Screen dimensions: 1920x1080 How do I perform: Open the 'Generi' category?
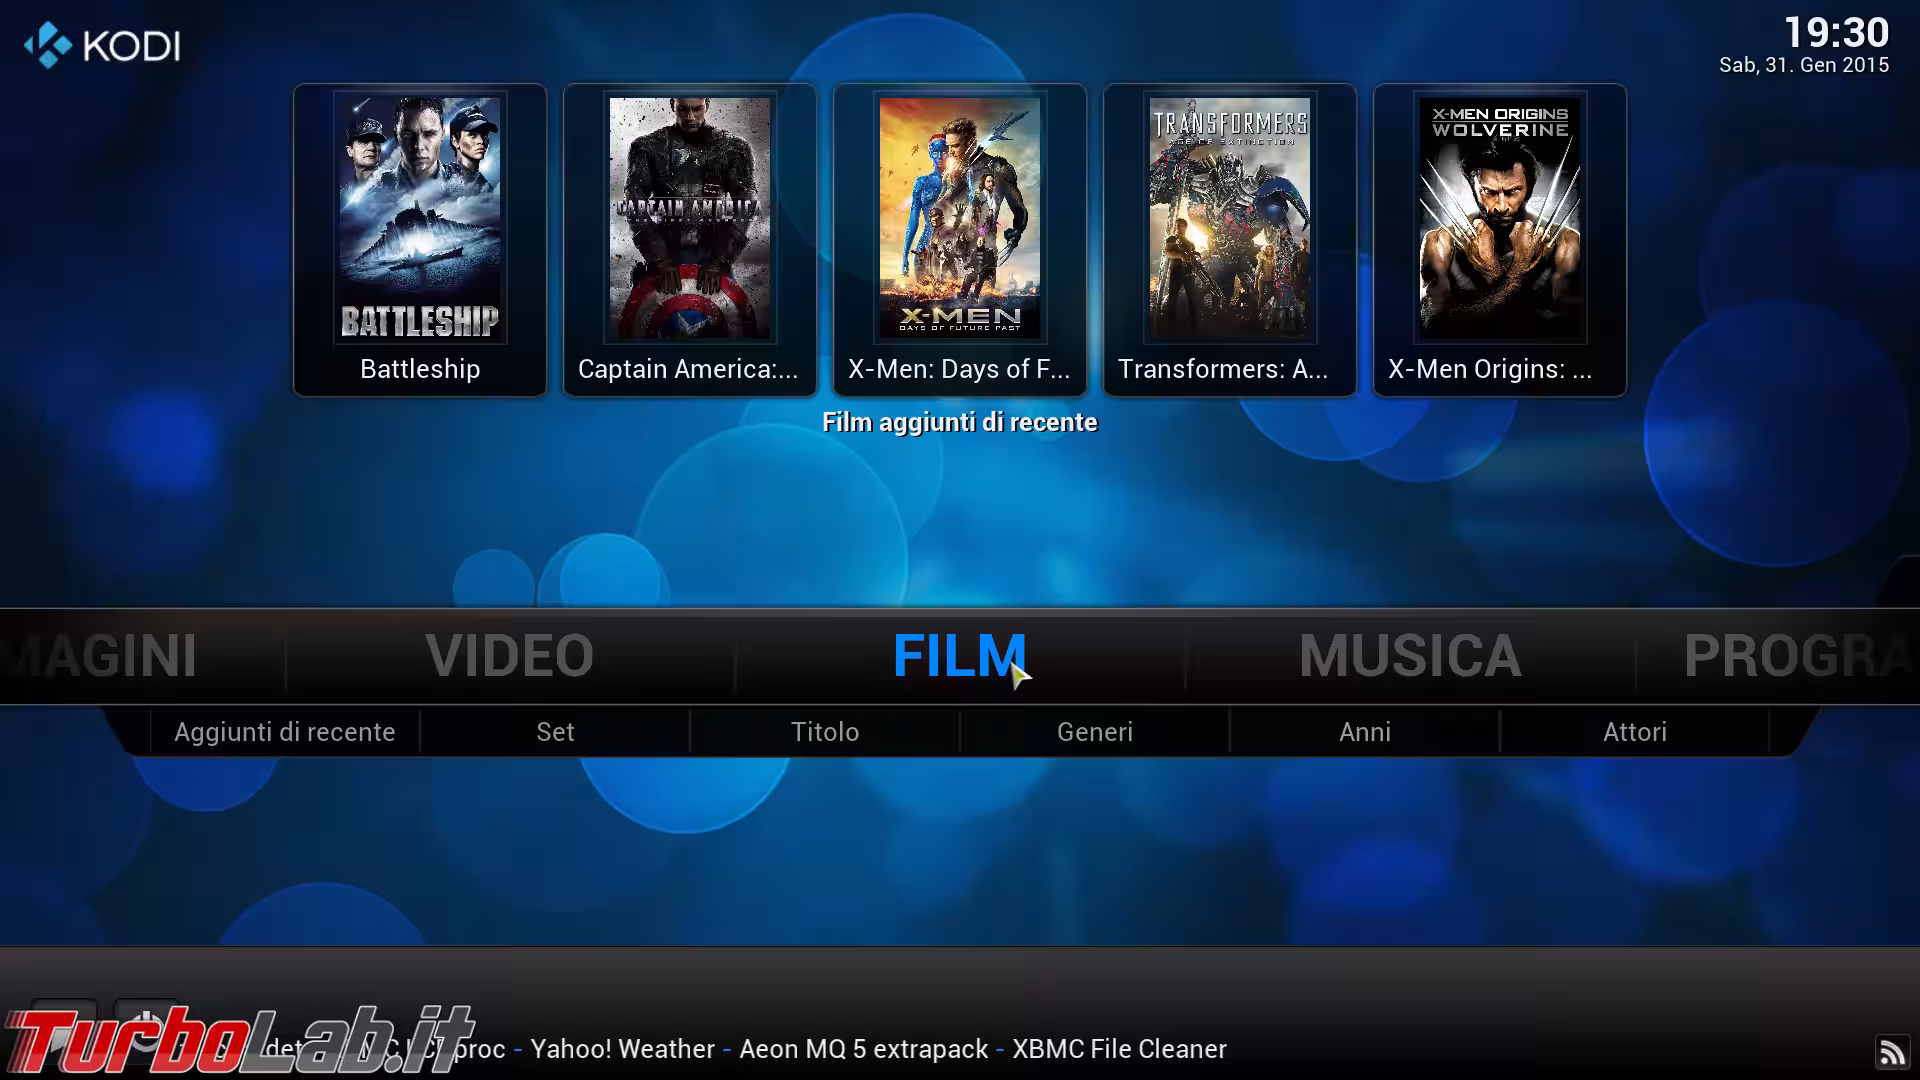coord(1094,731)
